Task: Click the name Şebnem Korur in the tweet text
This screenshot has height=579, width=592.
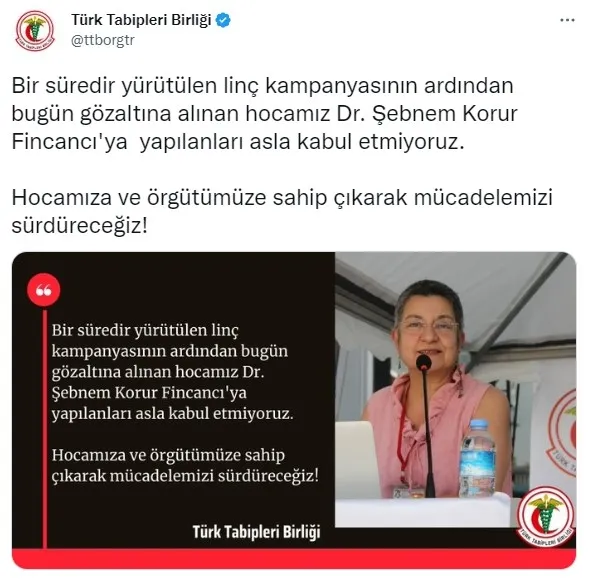Action: (445, 114)
